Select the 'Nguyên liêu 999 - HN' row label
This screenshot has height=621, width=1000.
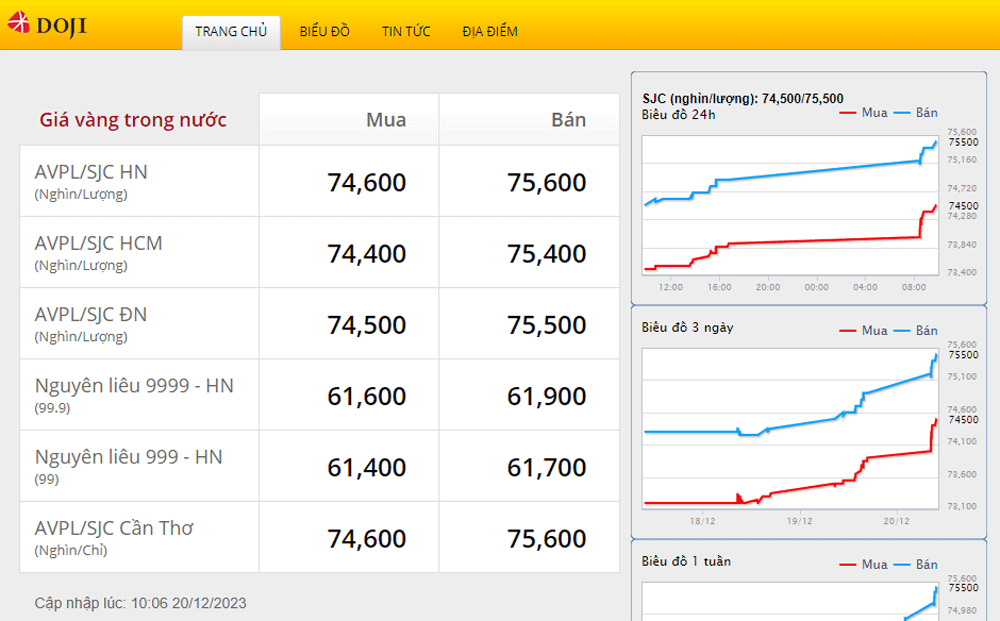tap(128, 457)
